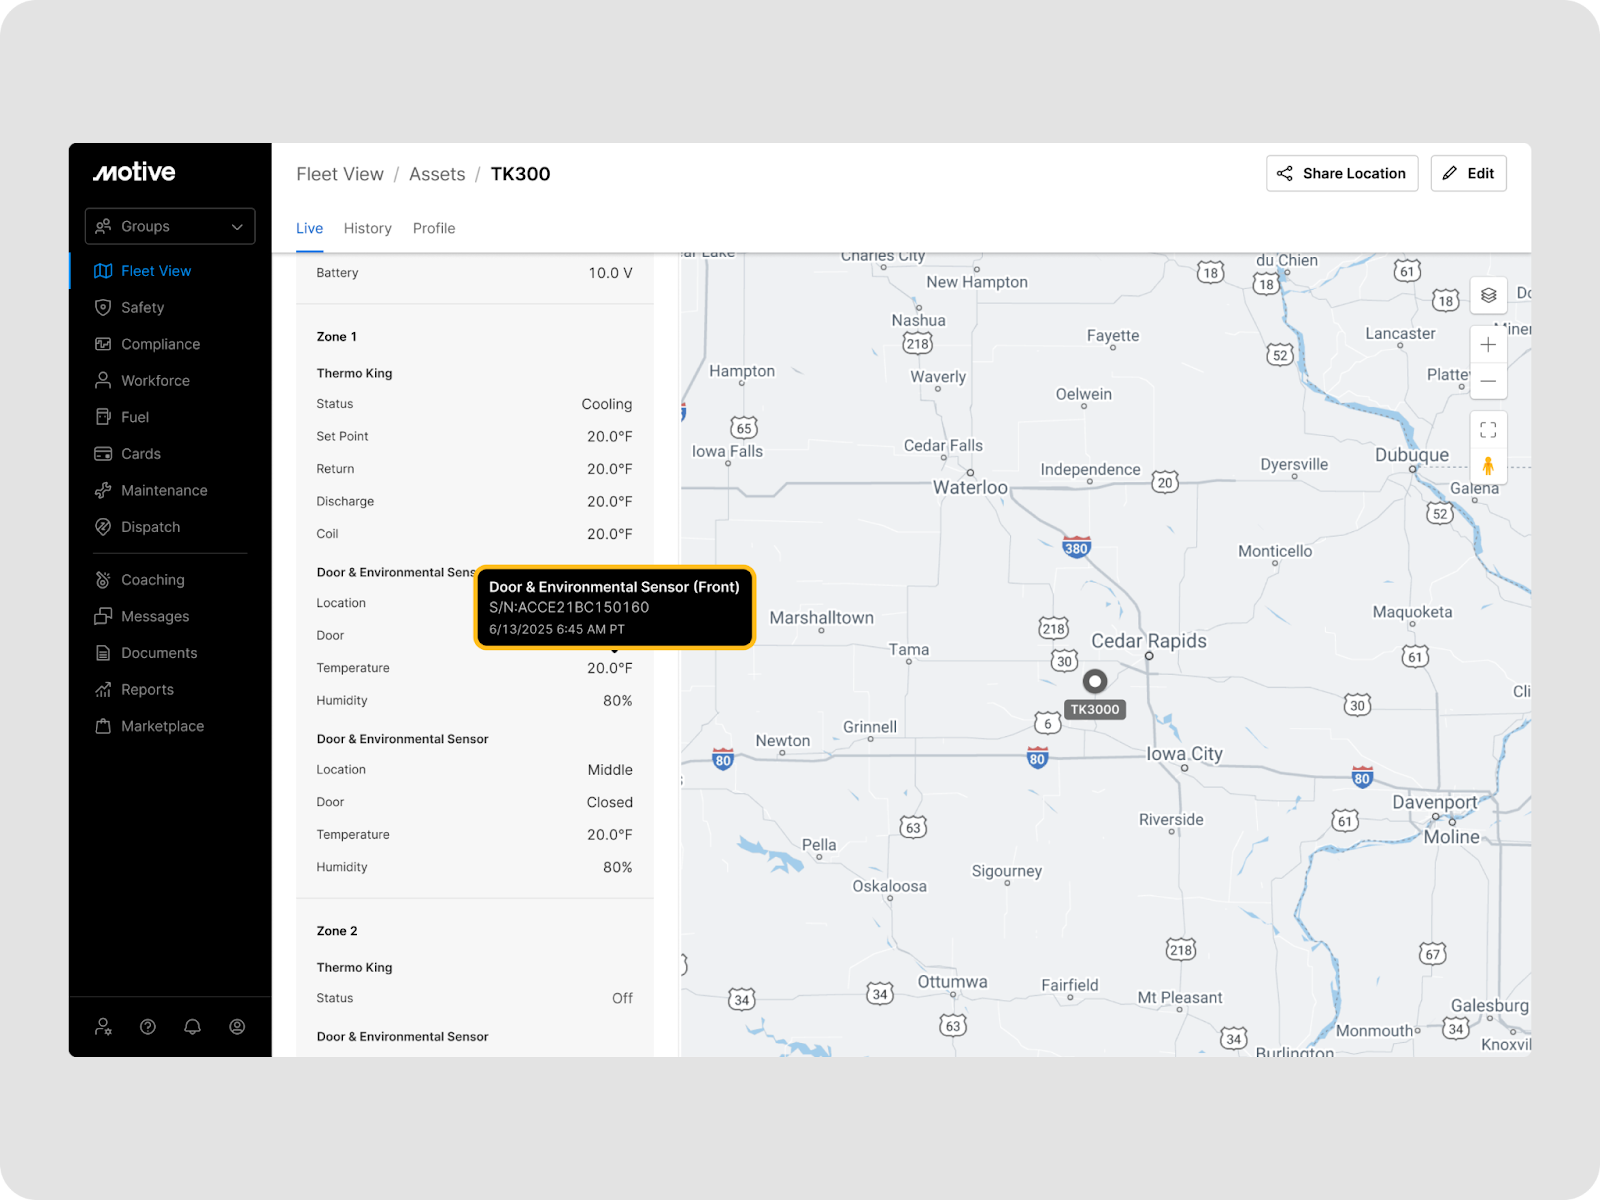Open Maintenance in the sidebar
1600x1200 pixels.
point(164,490)
